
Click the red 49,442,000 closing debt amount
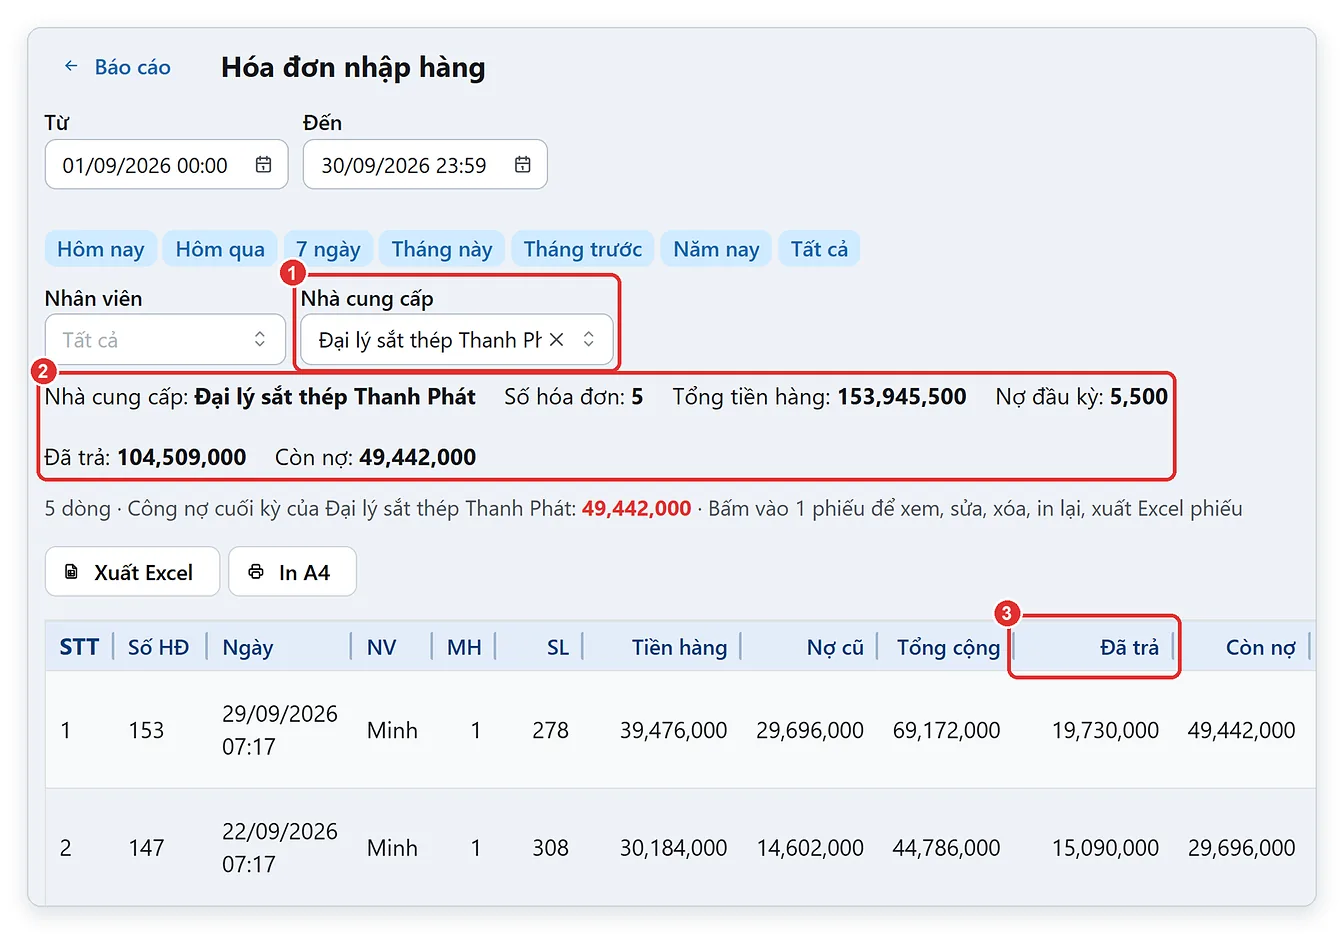tap(636, 508)
